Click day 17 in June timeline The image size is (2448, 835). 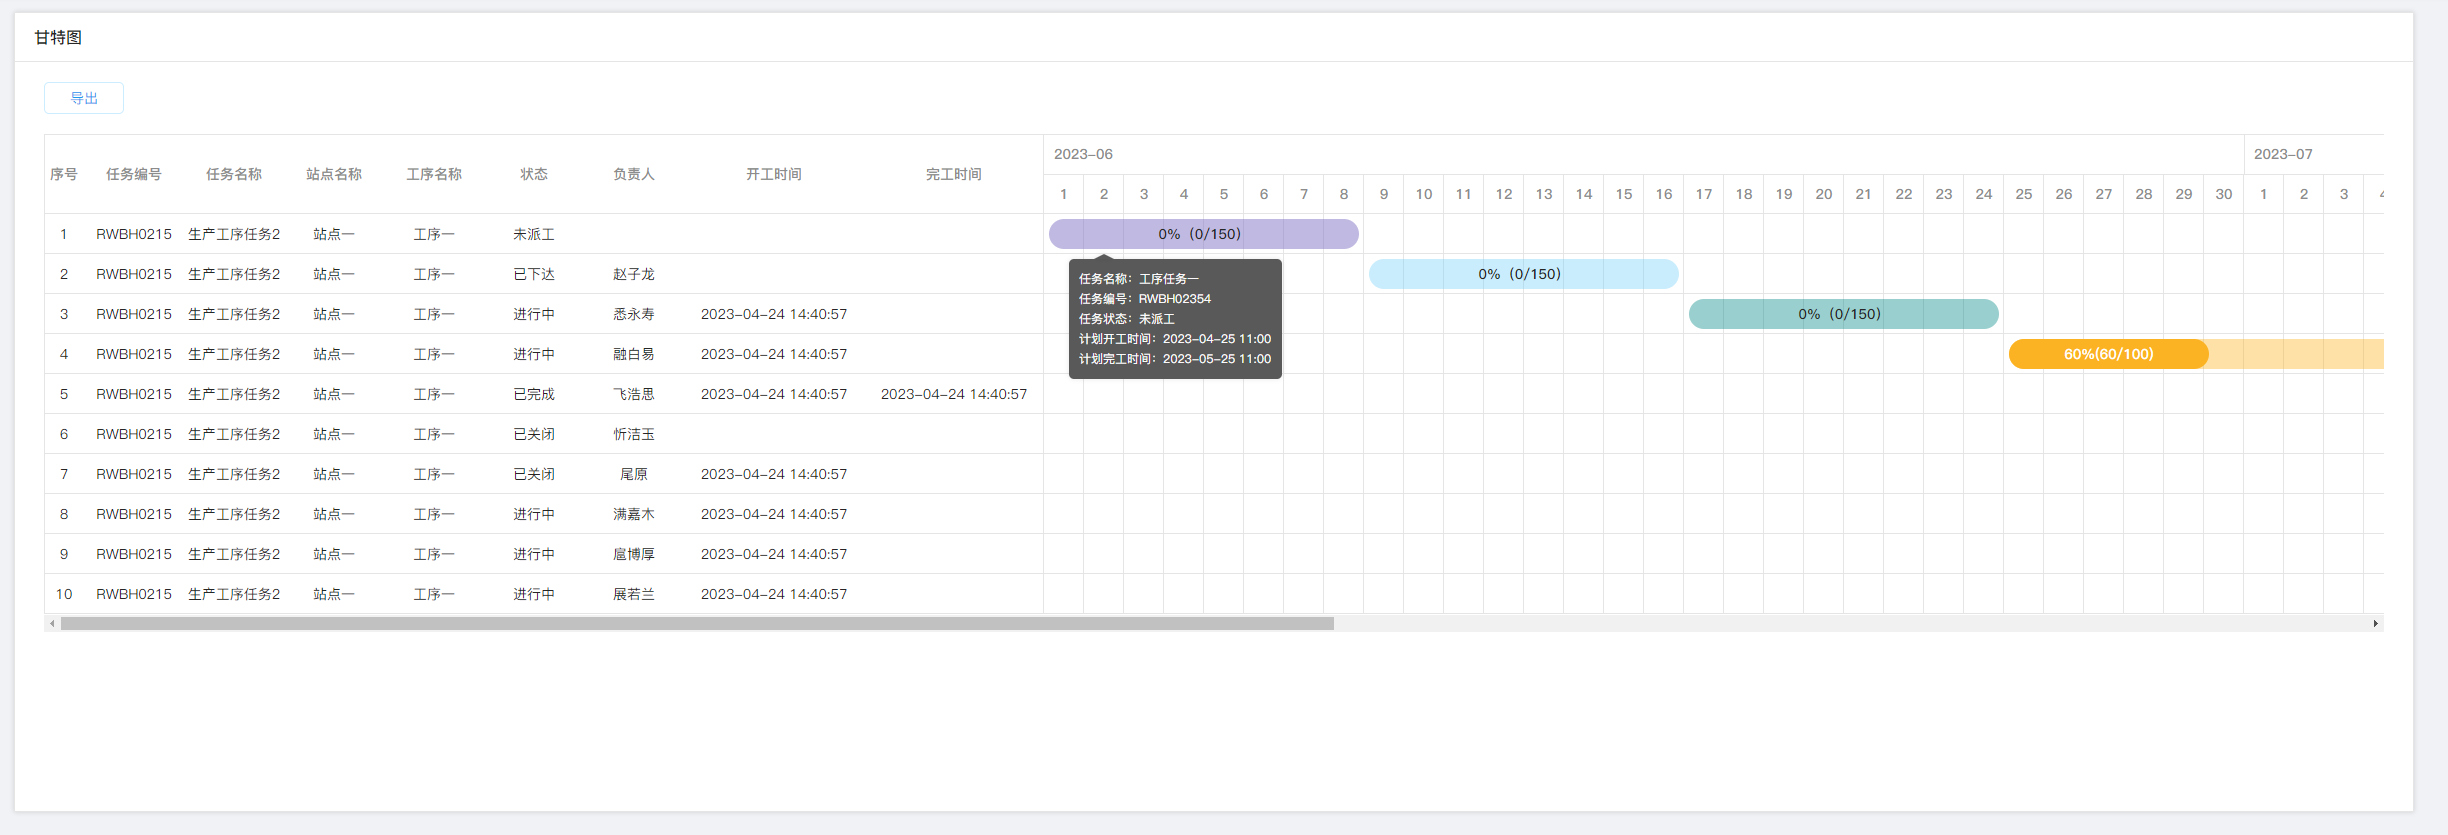point(1704,194)
